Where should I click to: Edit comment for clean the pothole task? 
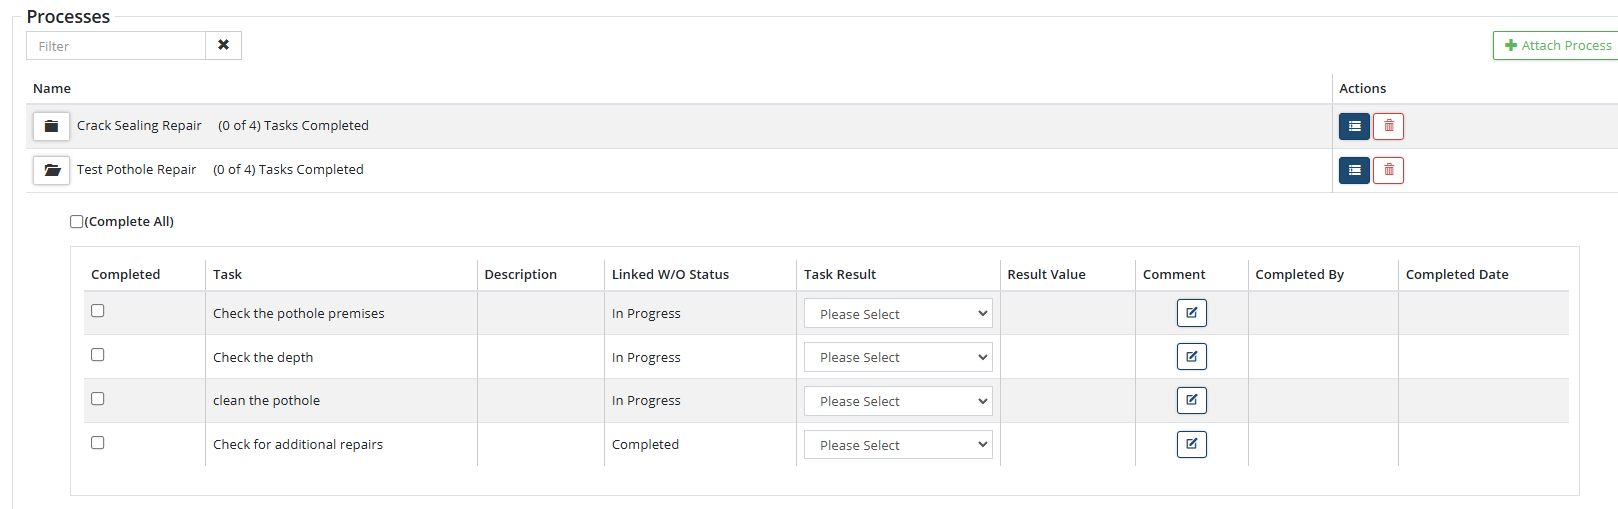click(x=1191, y=400)
